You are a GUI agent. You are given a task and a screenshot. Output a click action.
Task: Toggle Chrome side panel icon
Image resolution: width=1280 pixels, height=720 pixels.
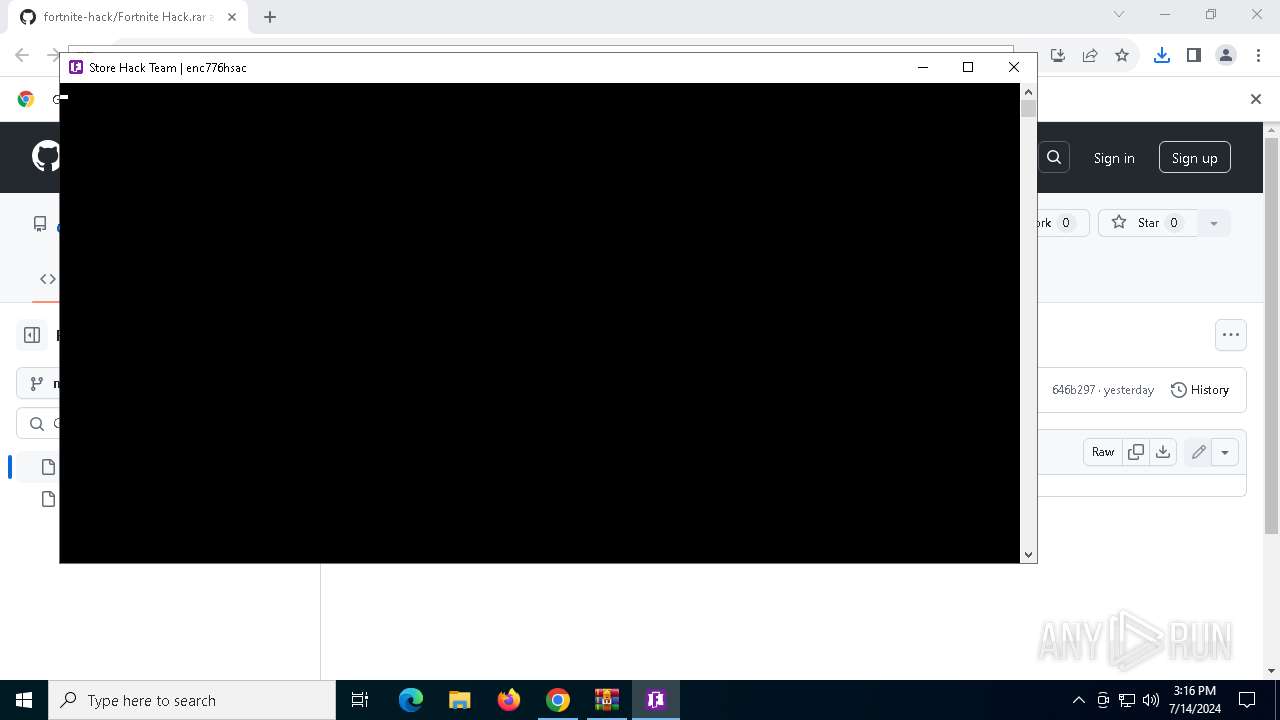click(1194, 55)
